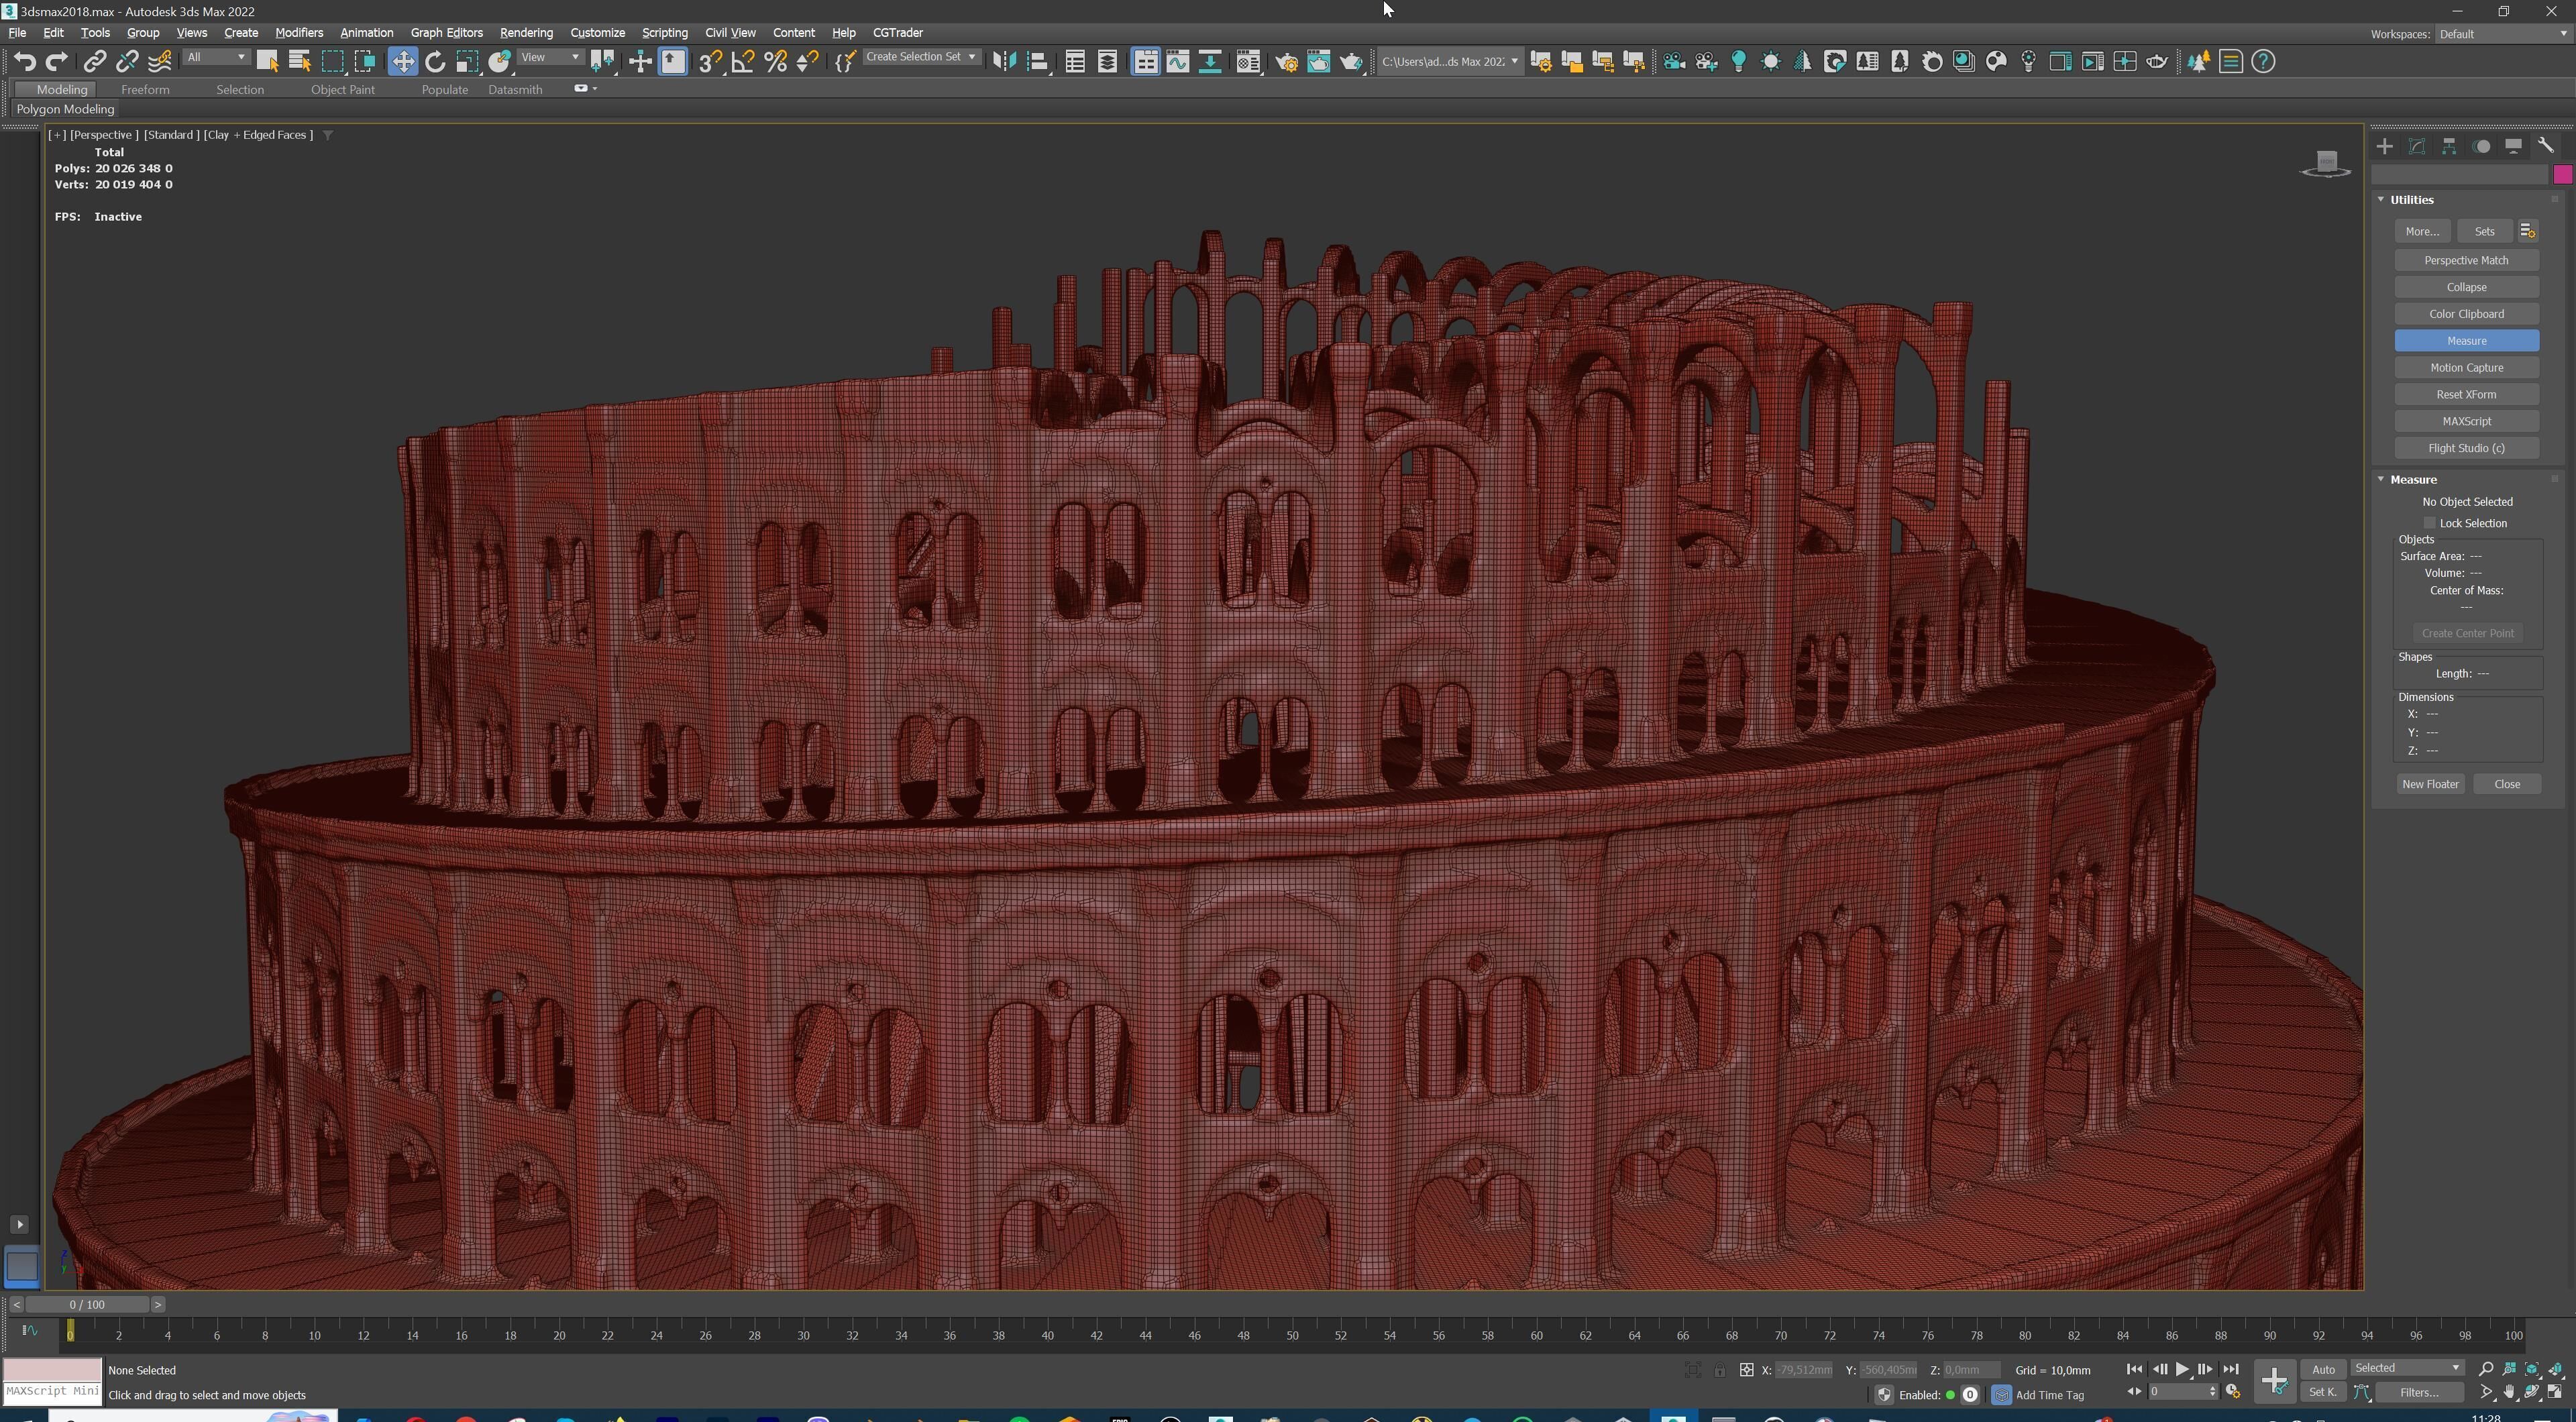Image resolution: width=2576 pixels, height=1422 pixels.
Task: Open the Modifiers menu
Action: coord(299,32)
